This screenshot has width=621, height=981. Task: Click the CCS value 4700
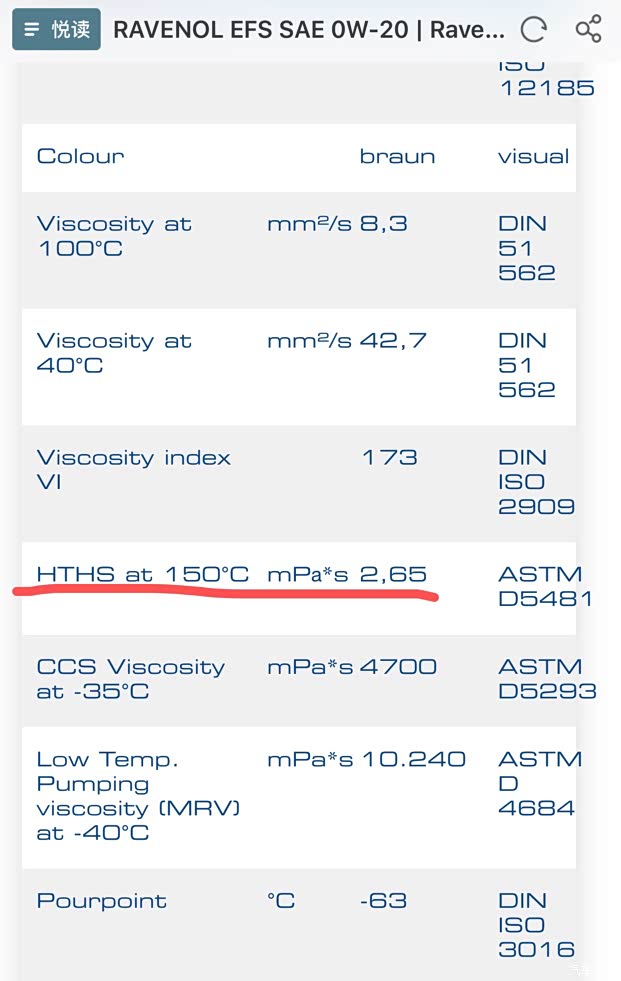[x=400, y=666]
